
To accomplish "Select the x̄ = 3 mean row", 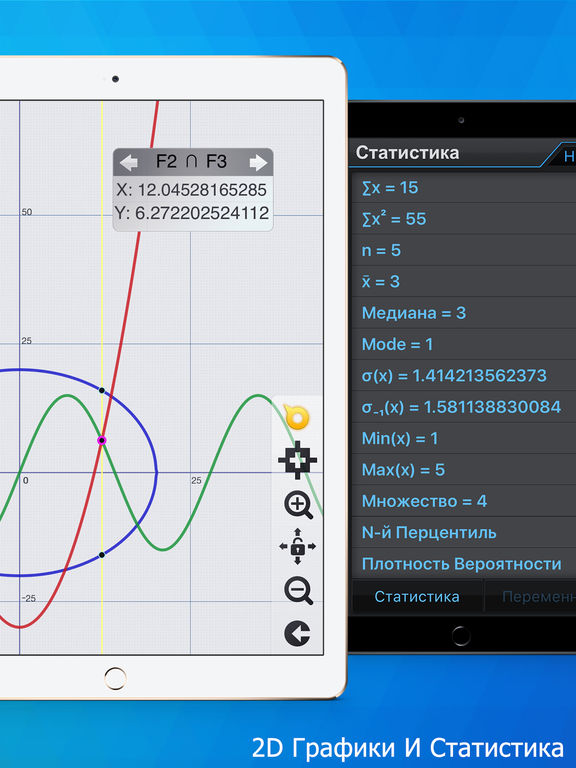I will 464,282.
